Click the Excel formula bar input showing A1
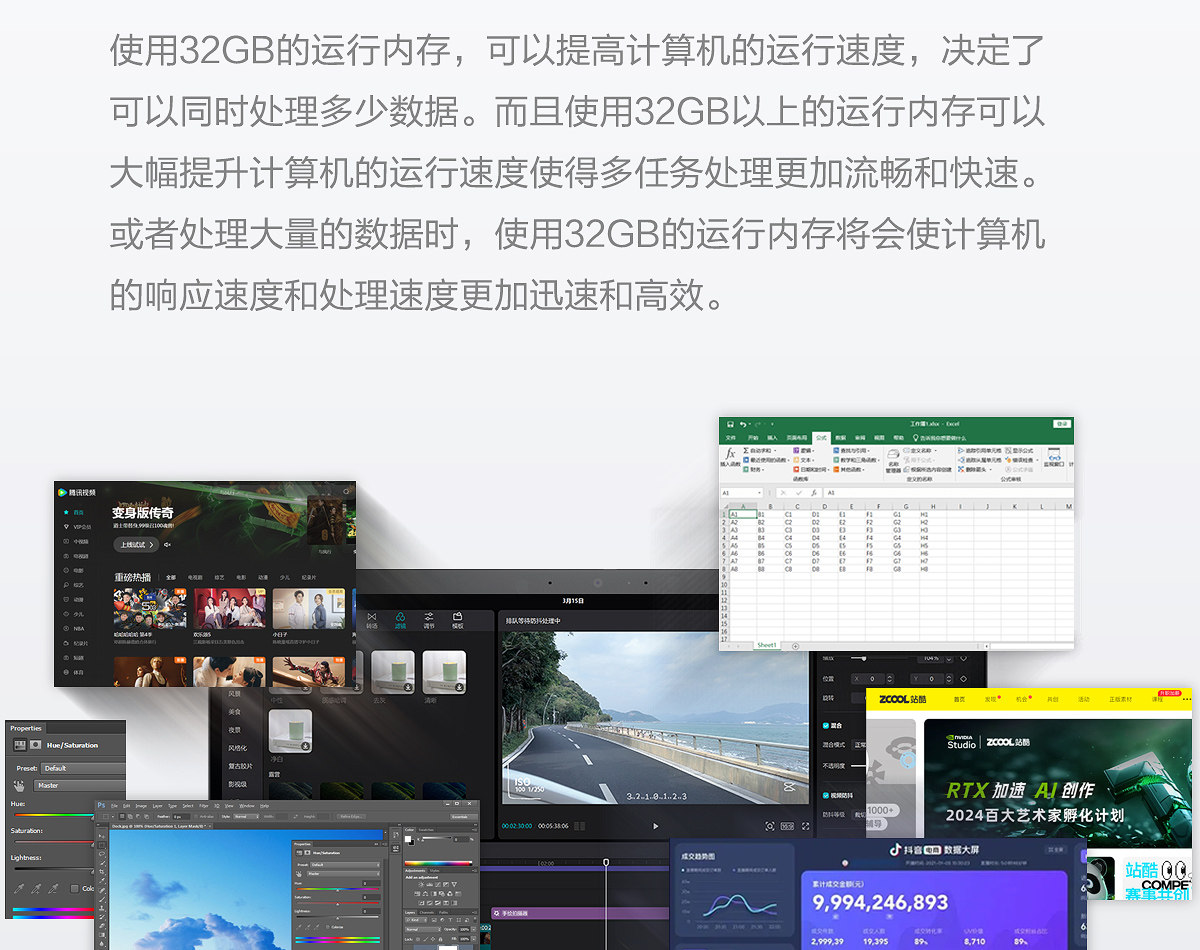 [949, 493]
